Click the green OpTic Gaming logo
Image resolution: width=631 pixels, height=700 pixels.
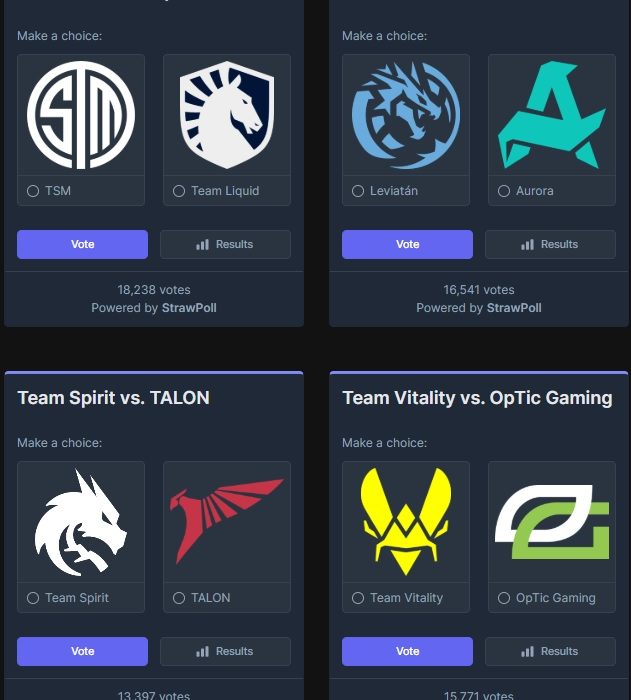552,522
